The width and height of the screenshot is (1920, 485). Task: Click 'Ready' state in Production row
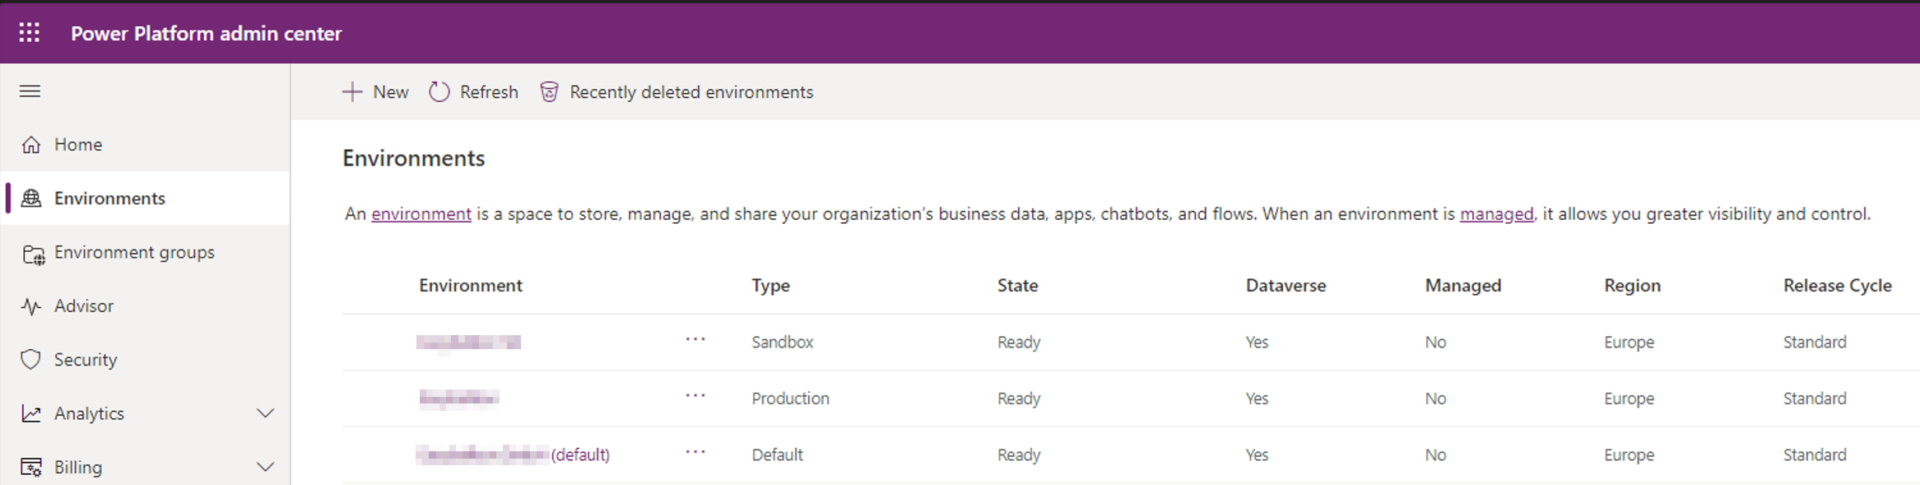[x=1019, y=398]
